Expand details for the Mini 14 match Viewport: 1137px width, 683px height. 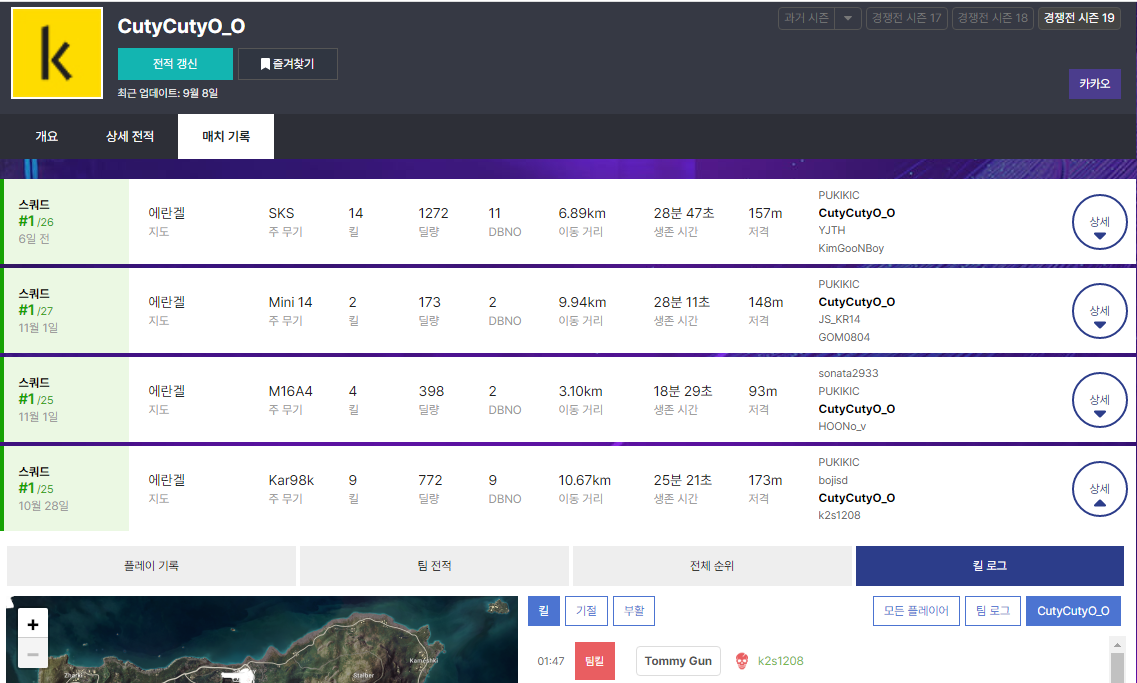1099,311
